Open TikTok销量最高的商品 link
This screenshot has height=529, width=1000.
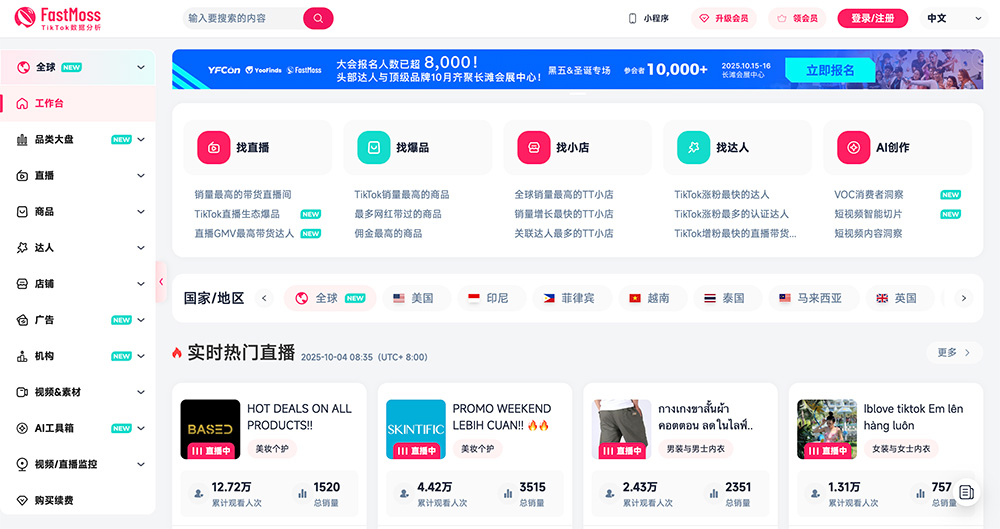[x=402, y=195]
